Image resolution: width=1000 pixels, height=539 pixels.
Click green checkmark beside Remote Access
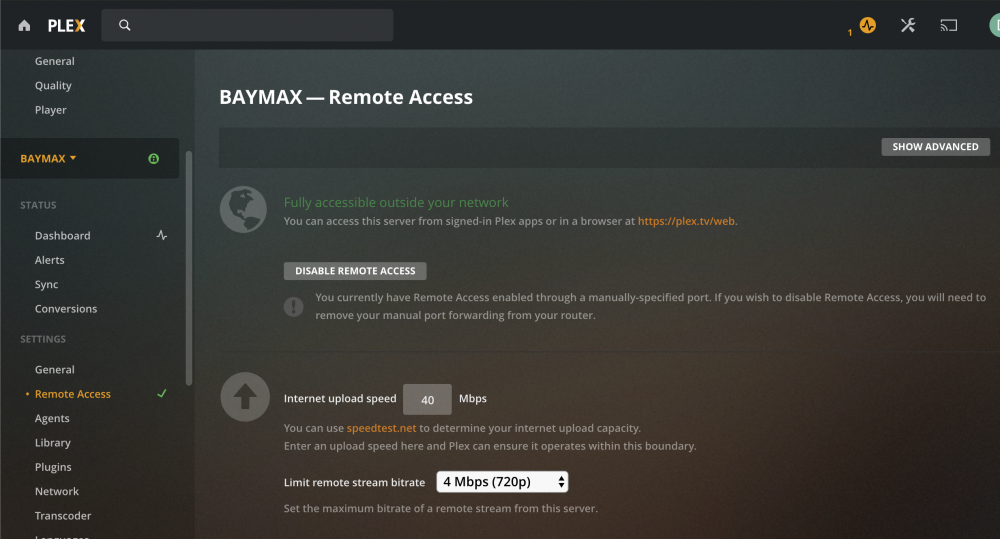coord(162,394)
